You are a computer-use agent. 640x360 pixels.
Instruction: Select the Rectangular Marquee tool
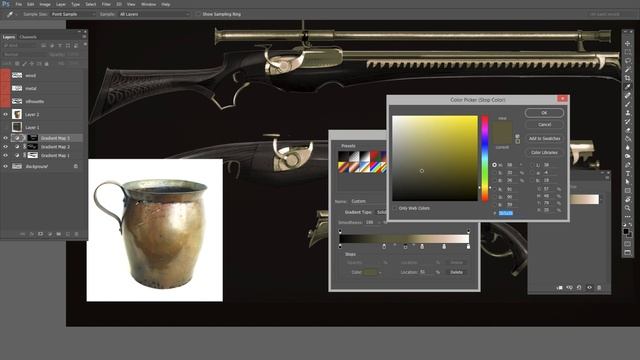click(x=627, y=52)
